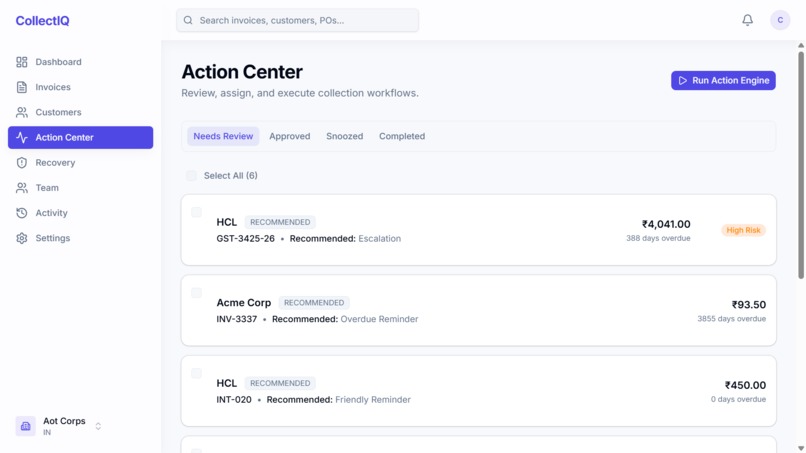Click the 0 days overdue text
Image resolution: width=806 pixels, height=453 pixels.
(x=738, y=399)
